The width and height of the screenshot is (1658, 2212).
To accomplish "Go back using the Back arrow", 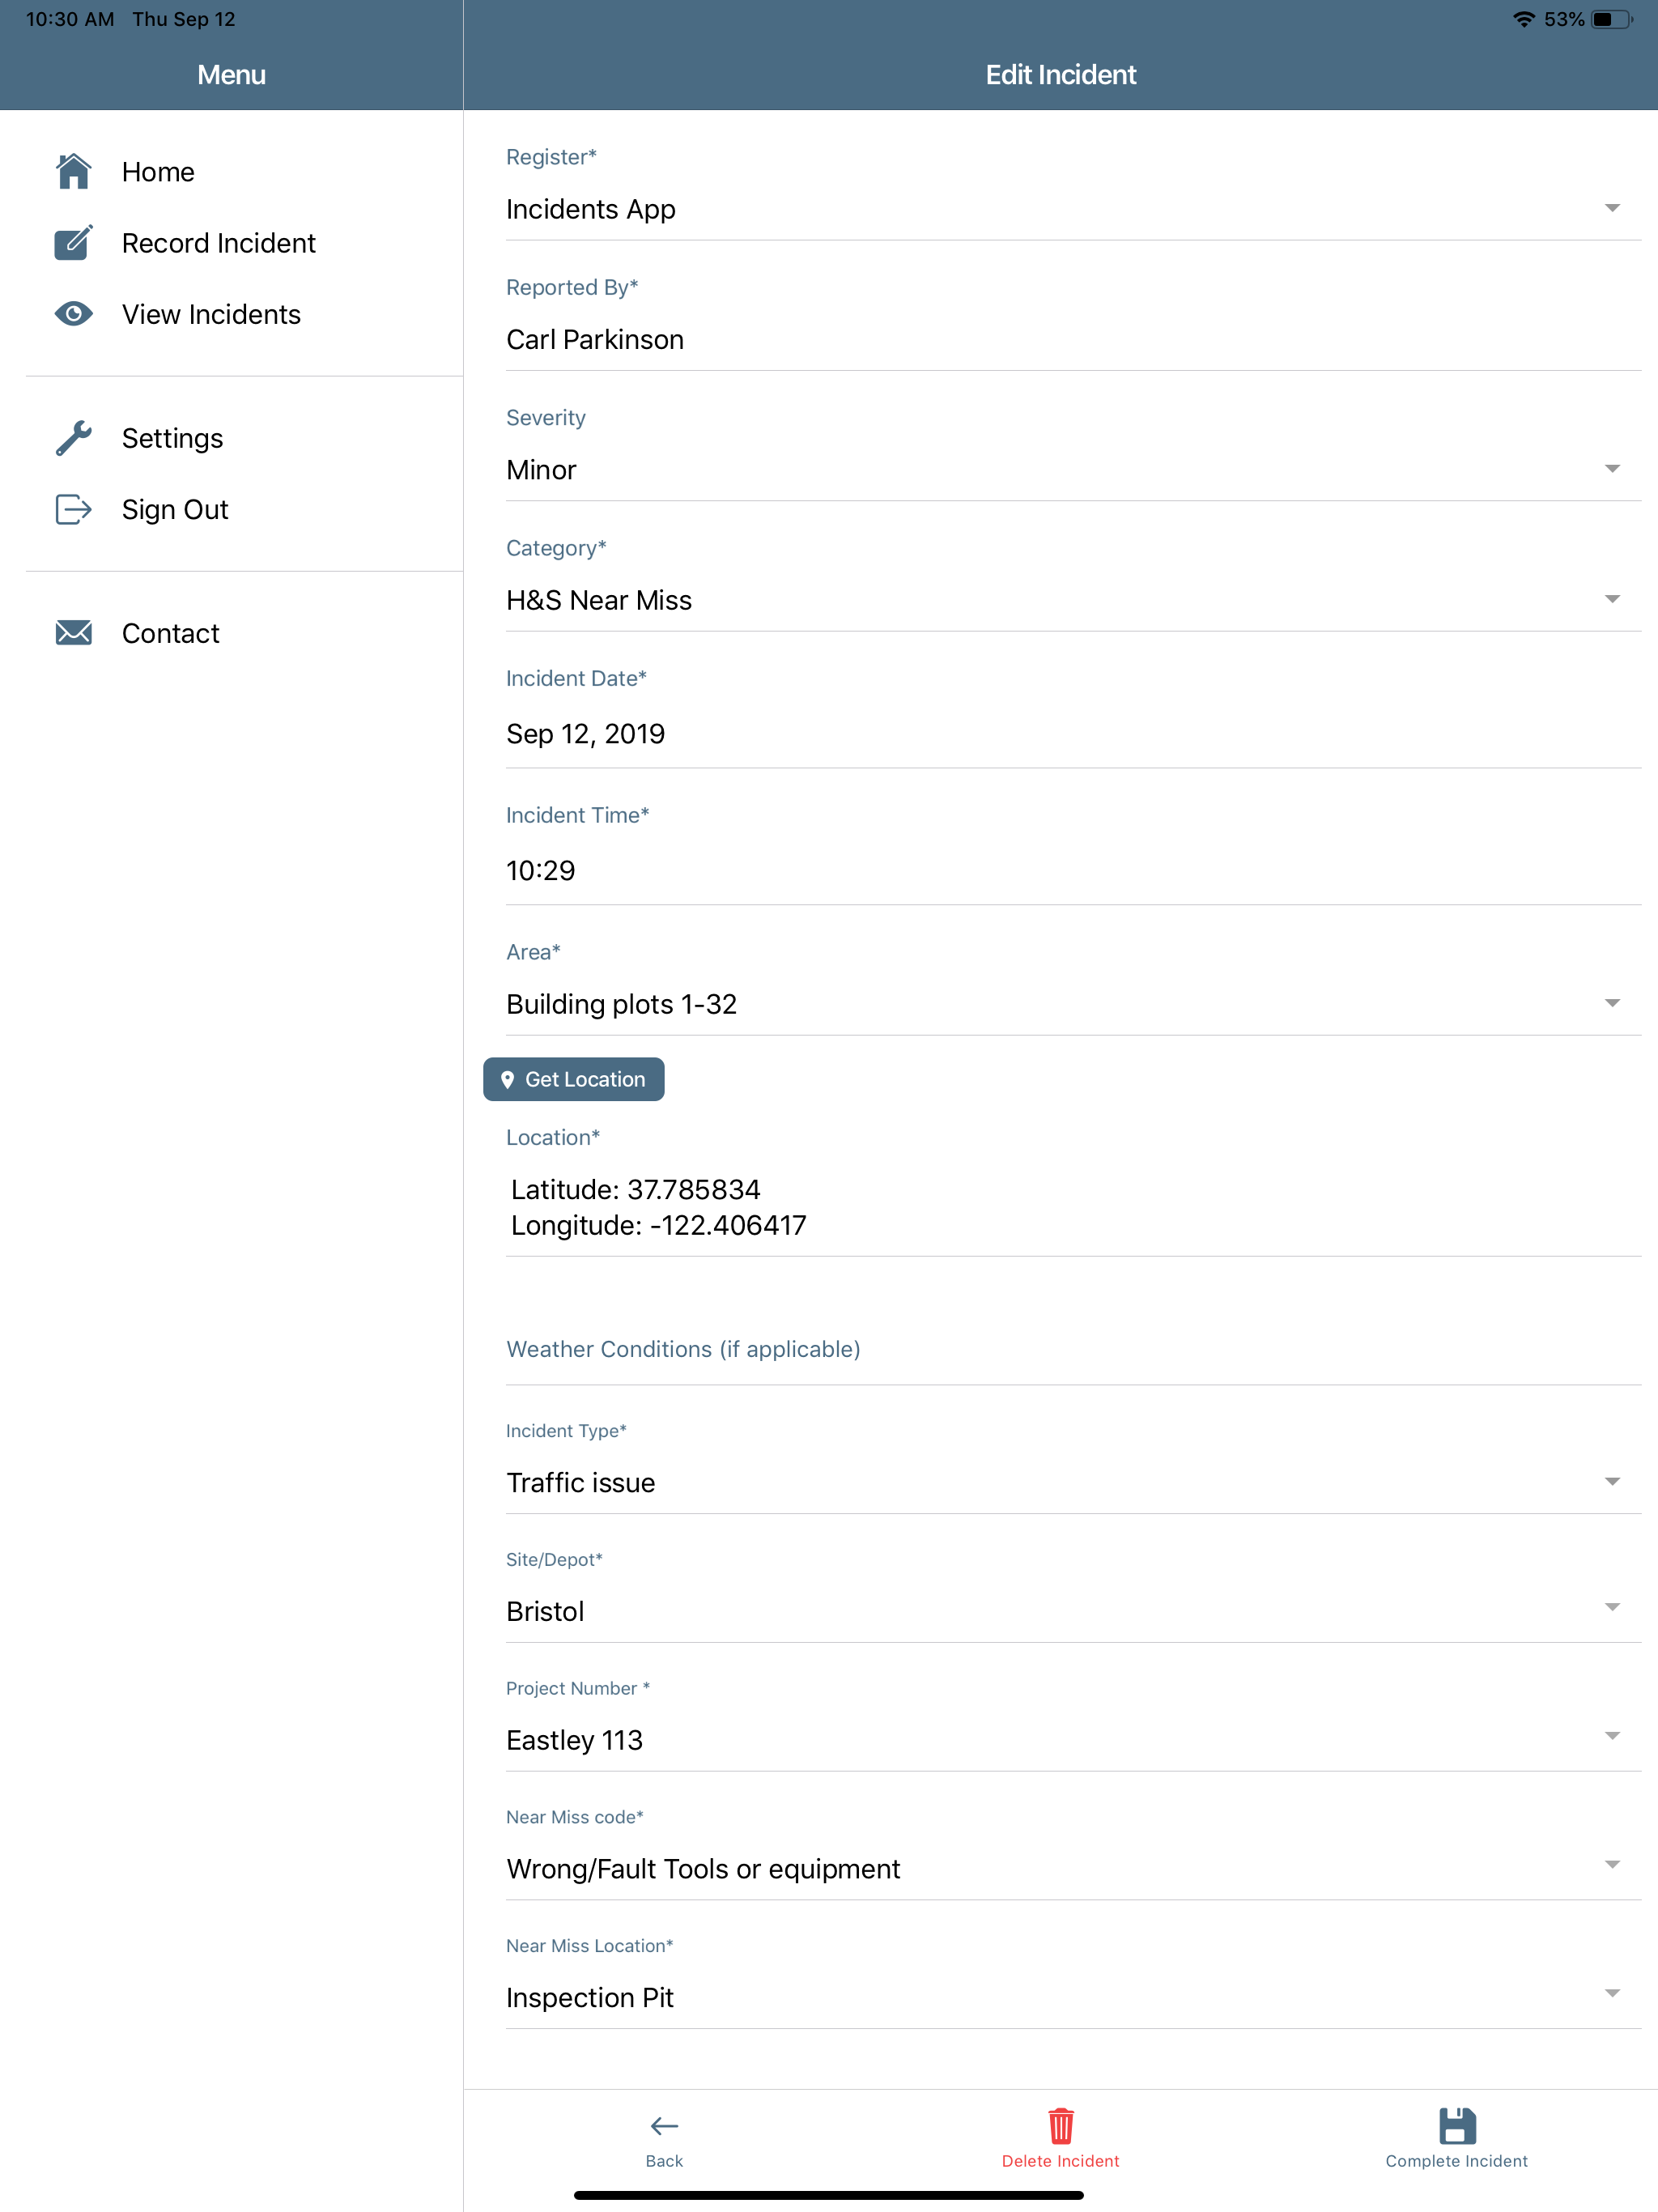I will 664,2140.
